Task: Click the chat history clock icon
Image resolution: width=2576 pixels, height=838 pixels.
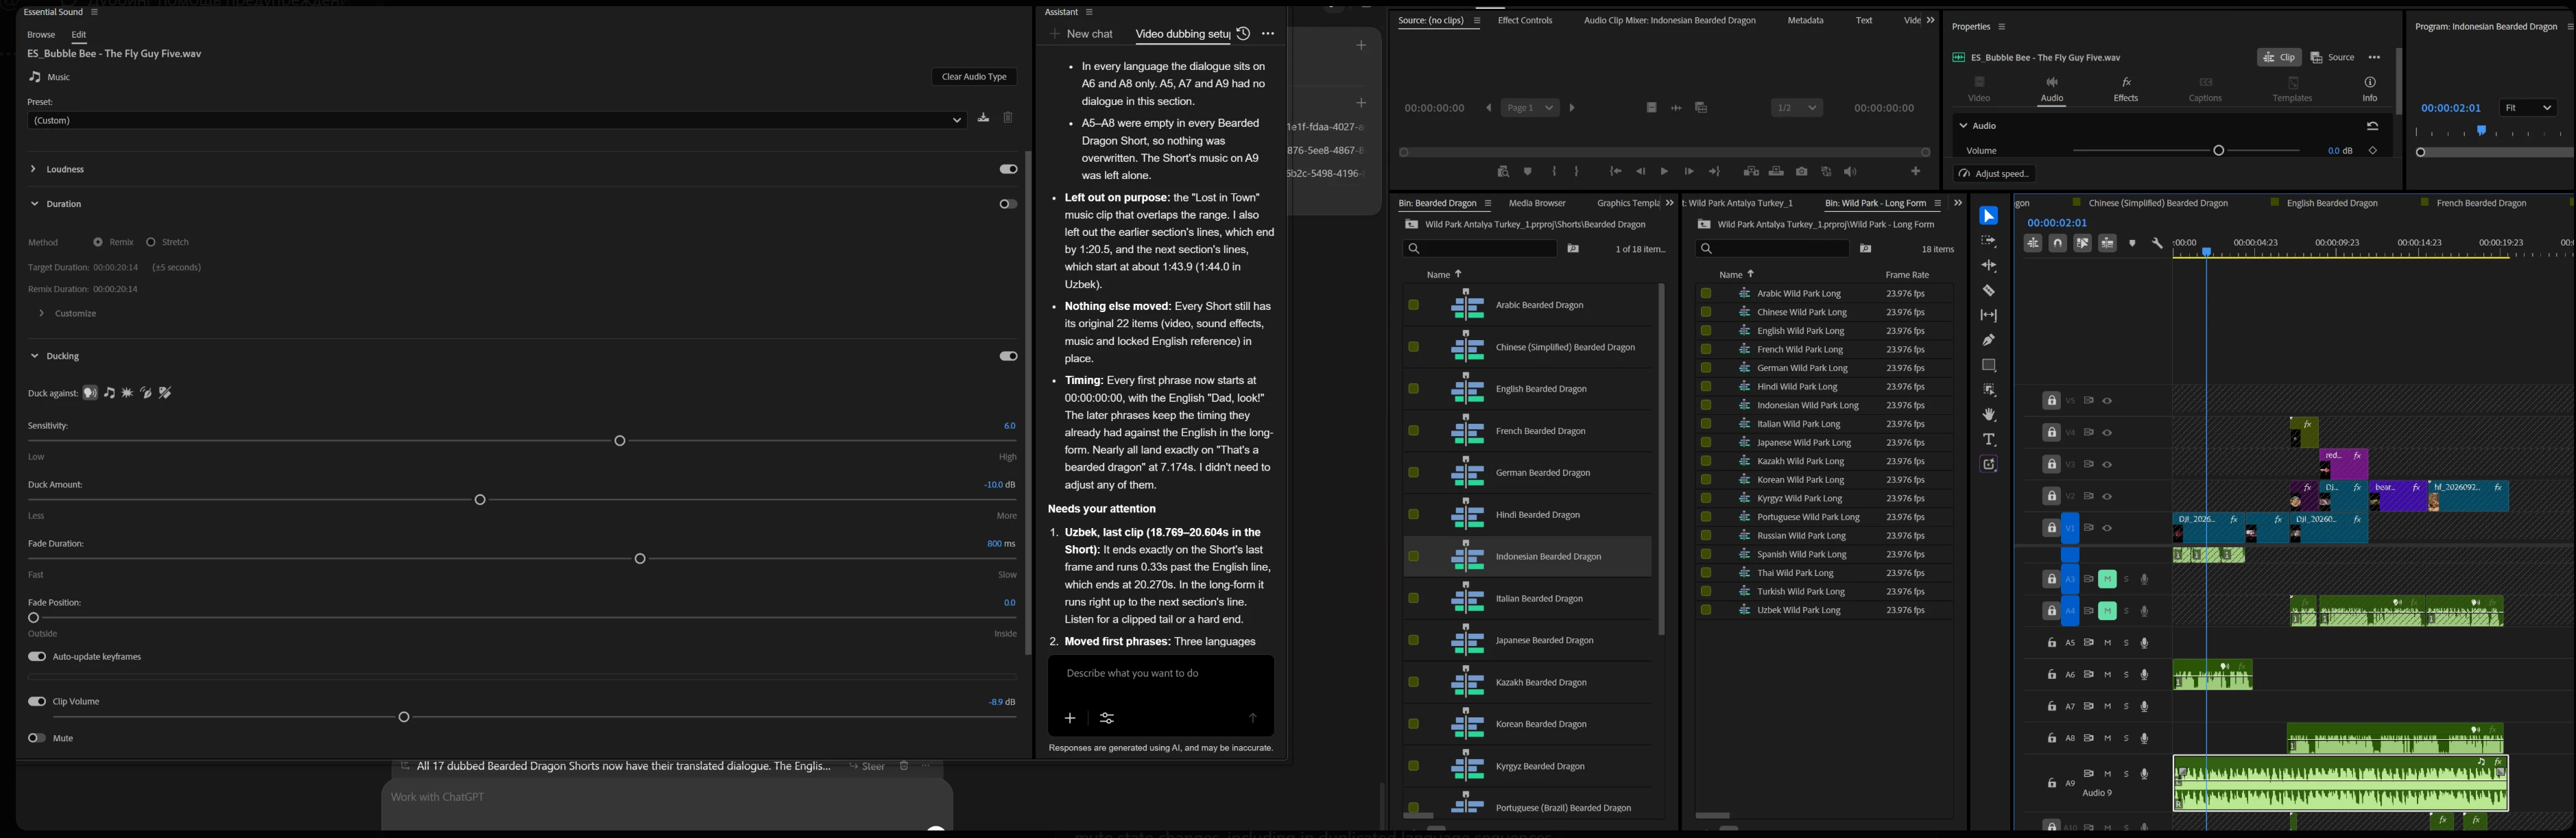Action: 1243,34
